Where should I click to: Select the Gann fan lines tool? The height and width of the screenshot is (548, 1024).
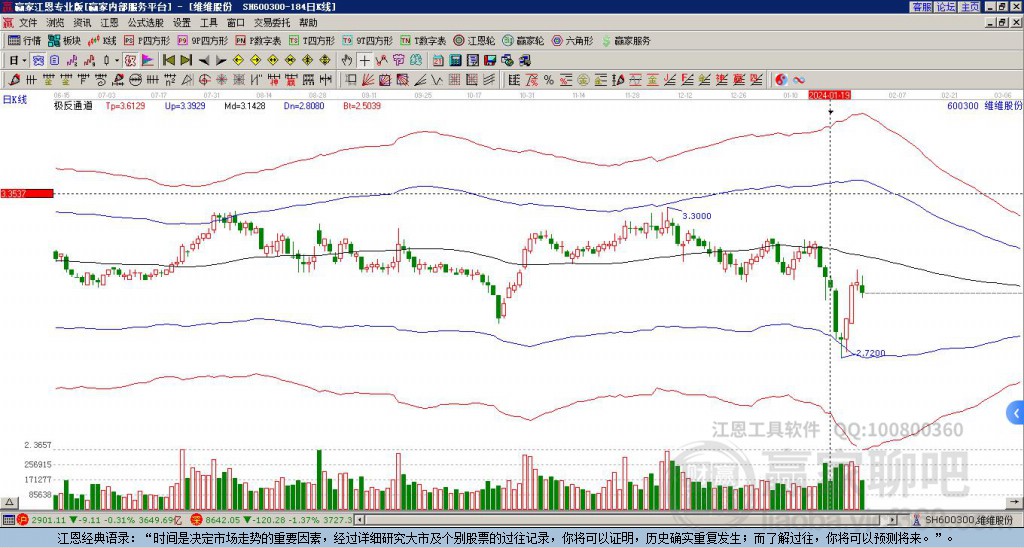(368, 80)
